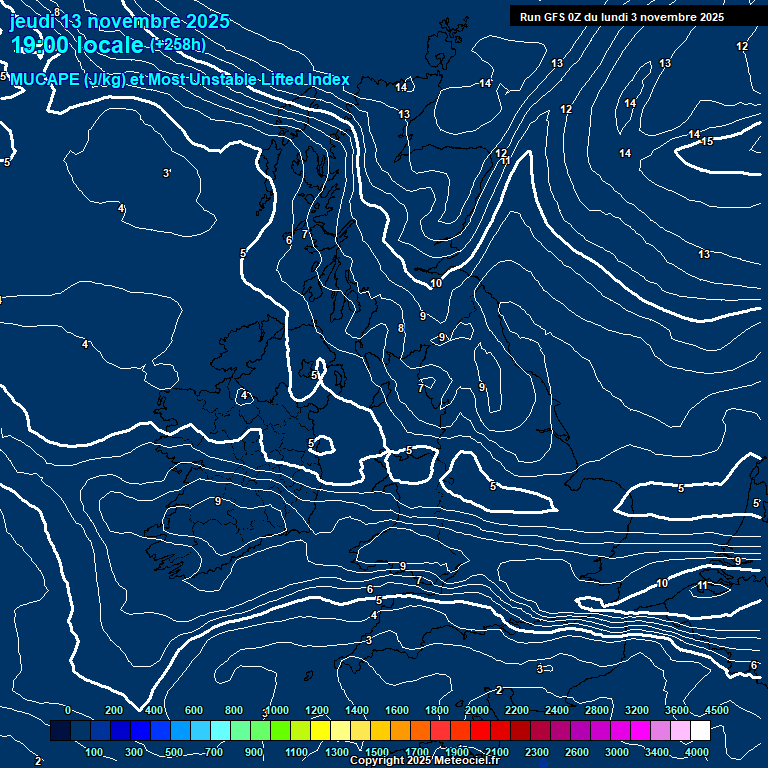Click the cyan 700-800 legend swatch

[220, 730]
